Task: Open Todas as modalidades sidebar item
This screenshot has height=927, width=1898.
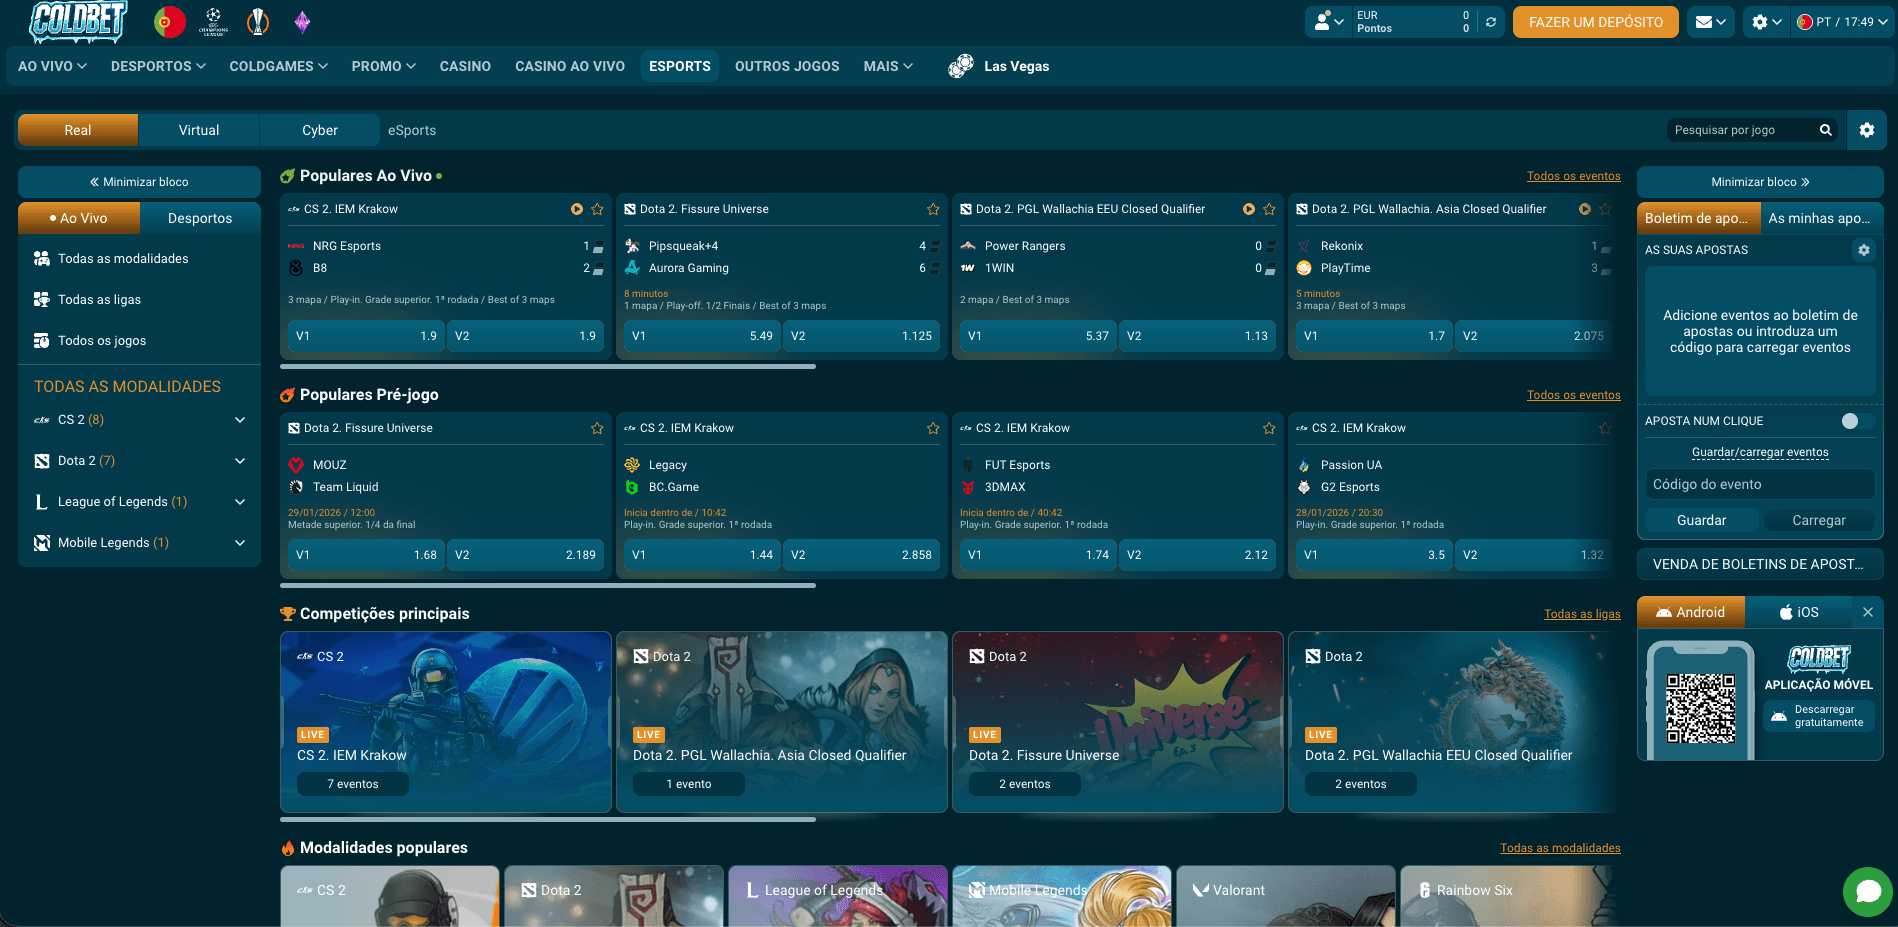Action: coord(139,259)
